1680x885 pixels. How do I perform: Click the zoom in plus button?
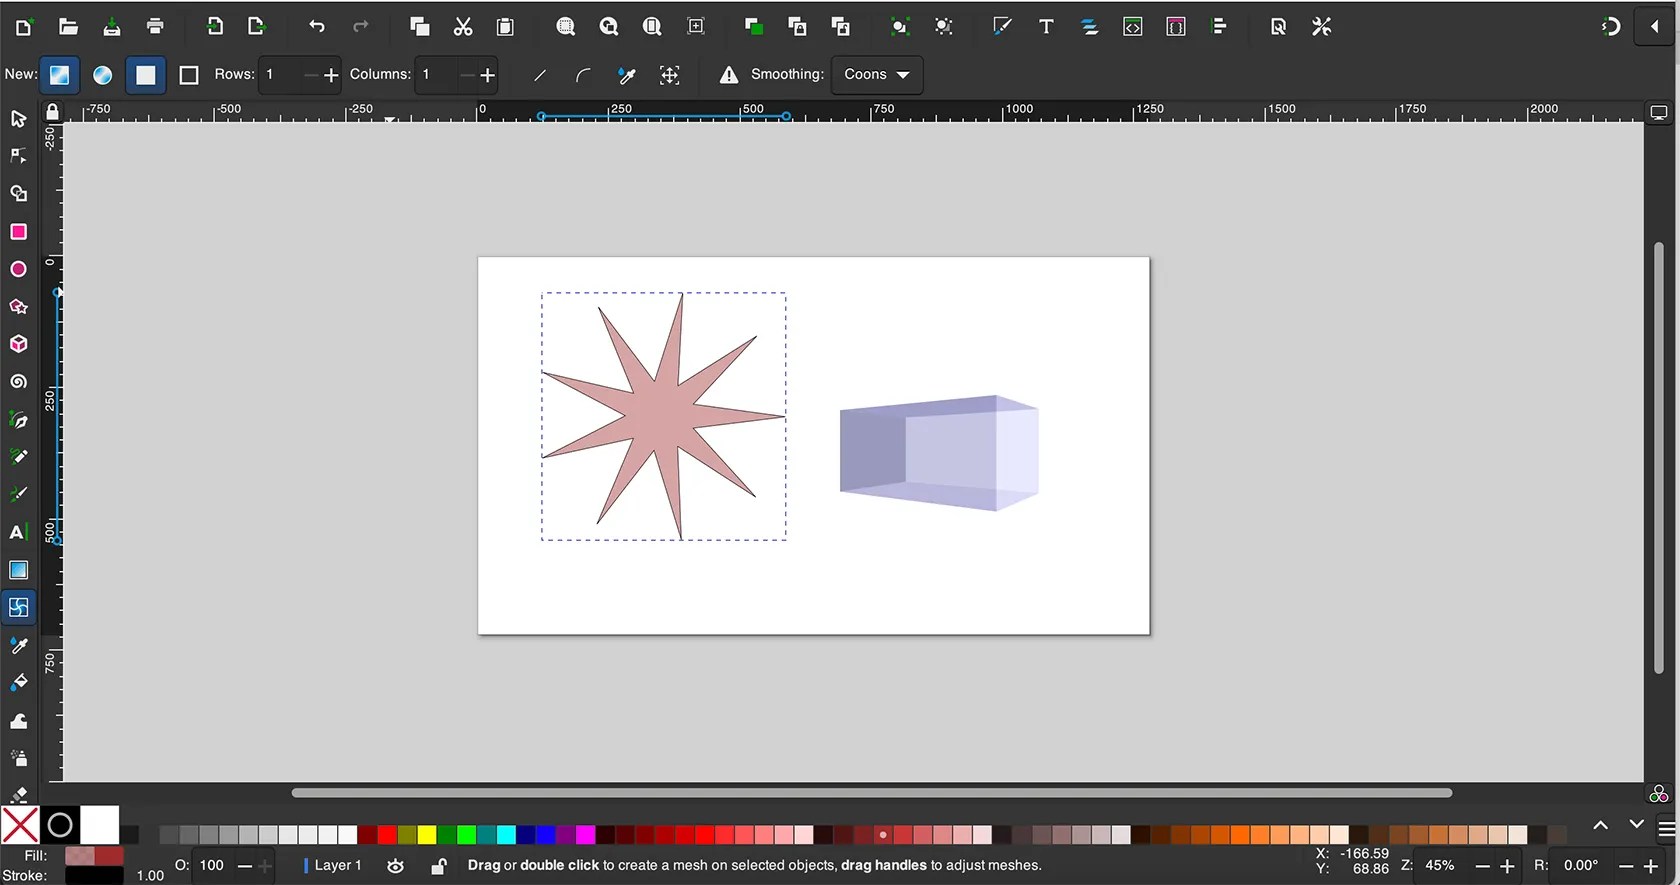[1507, 866]
